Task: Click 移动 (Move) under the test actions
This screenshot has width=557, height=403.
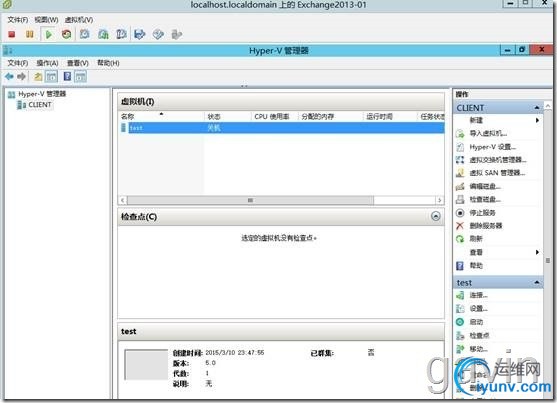Action: (x=478, y=349)
